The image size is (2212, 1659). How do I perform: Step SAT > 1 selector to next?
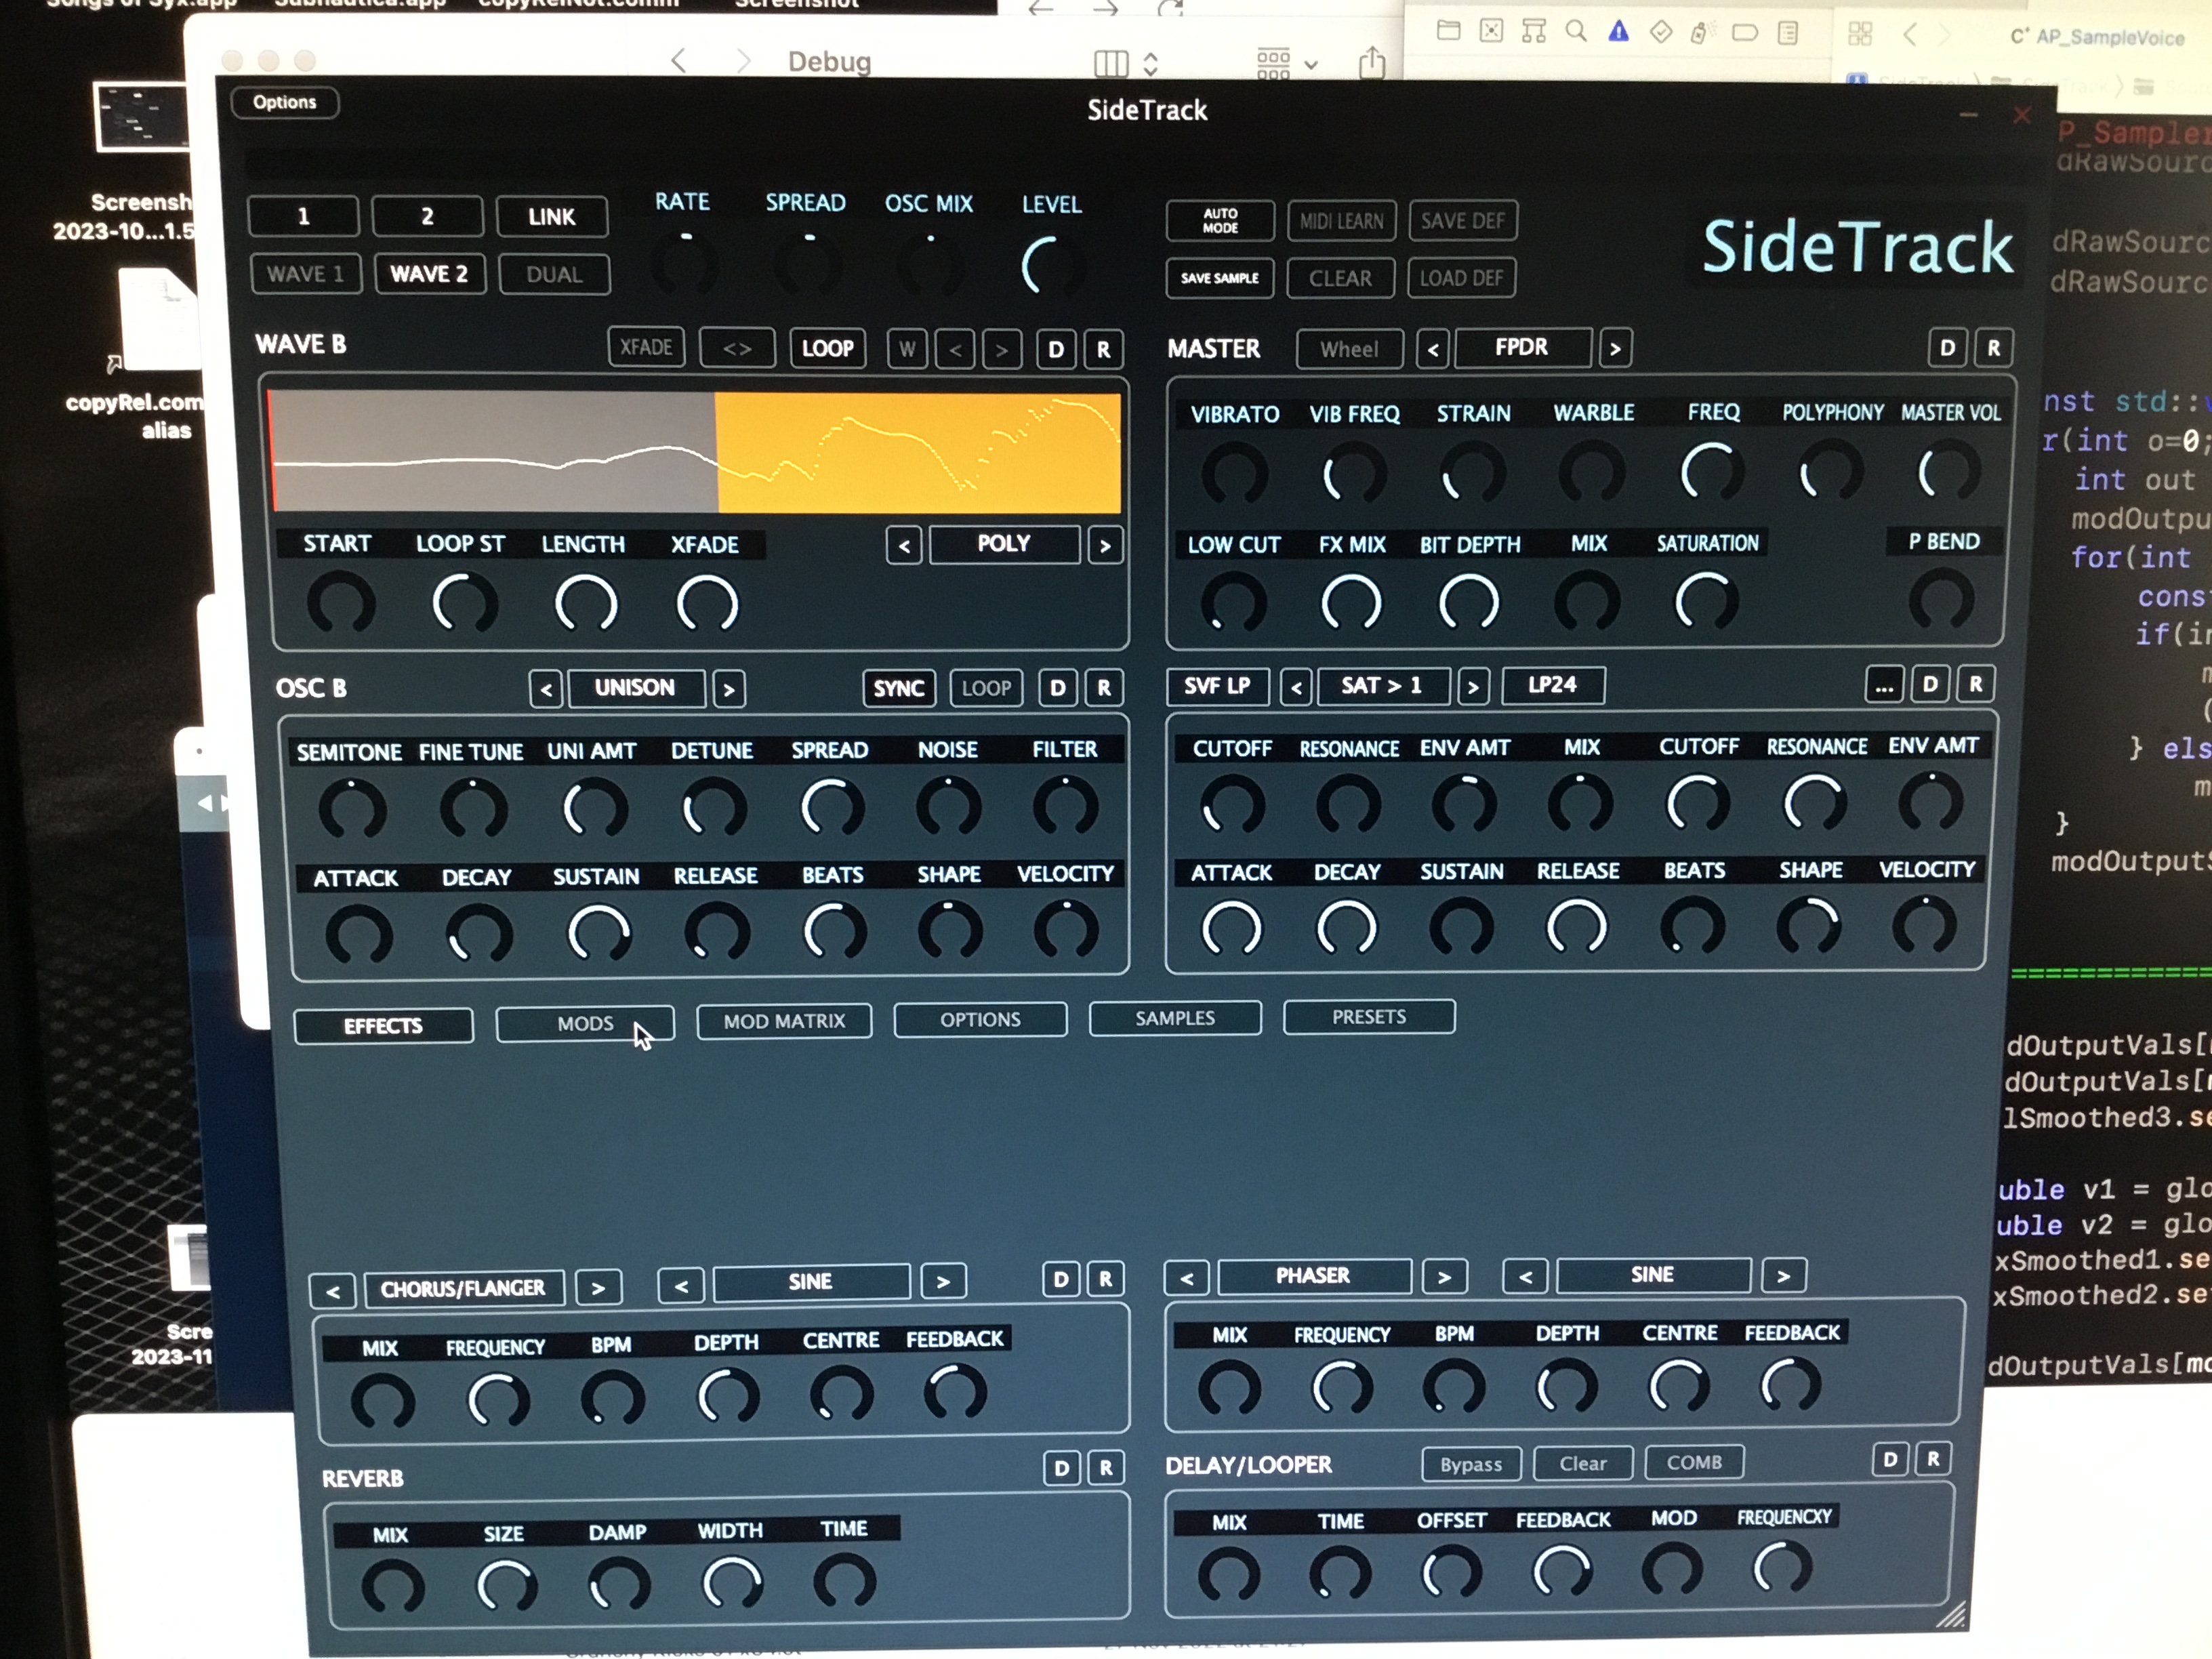click(x=1473, y=687)
